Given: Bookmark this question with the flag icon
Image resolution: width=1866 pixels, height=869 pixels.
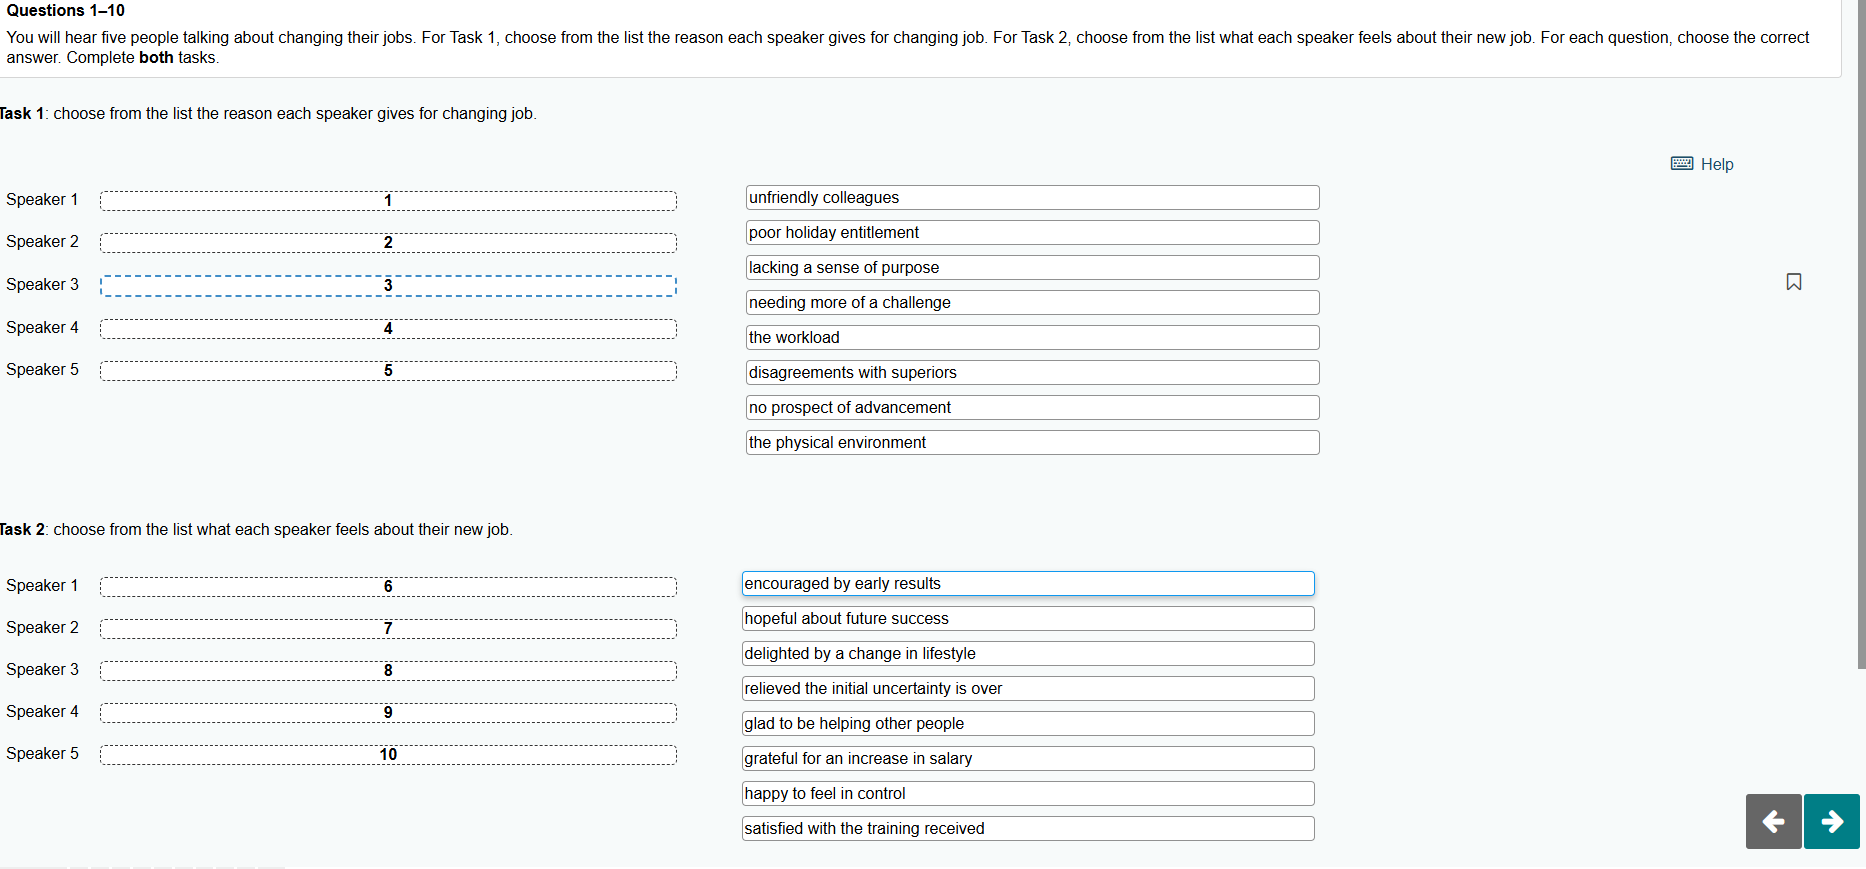Looking at the screenshot, I should [x=1793, y=282].
